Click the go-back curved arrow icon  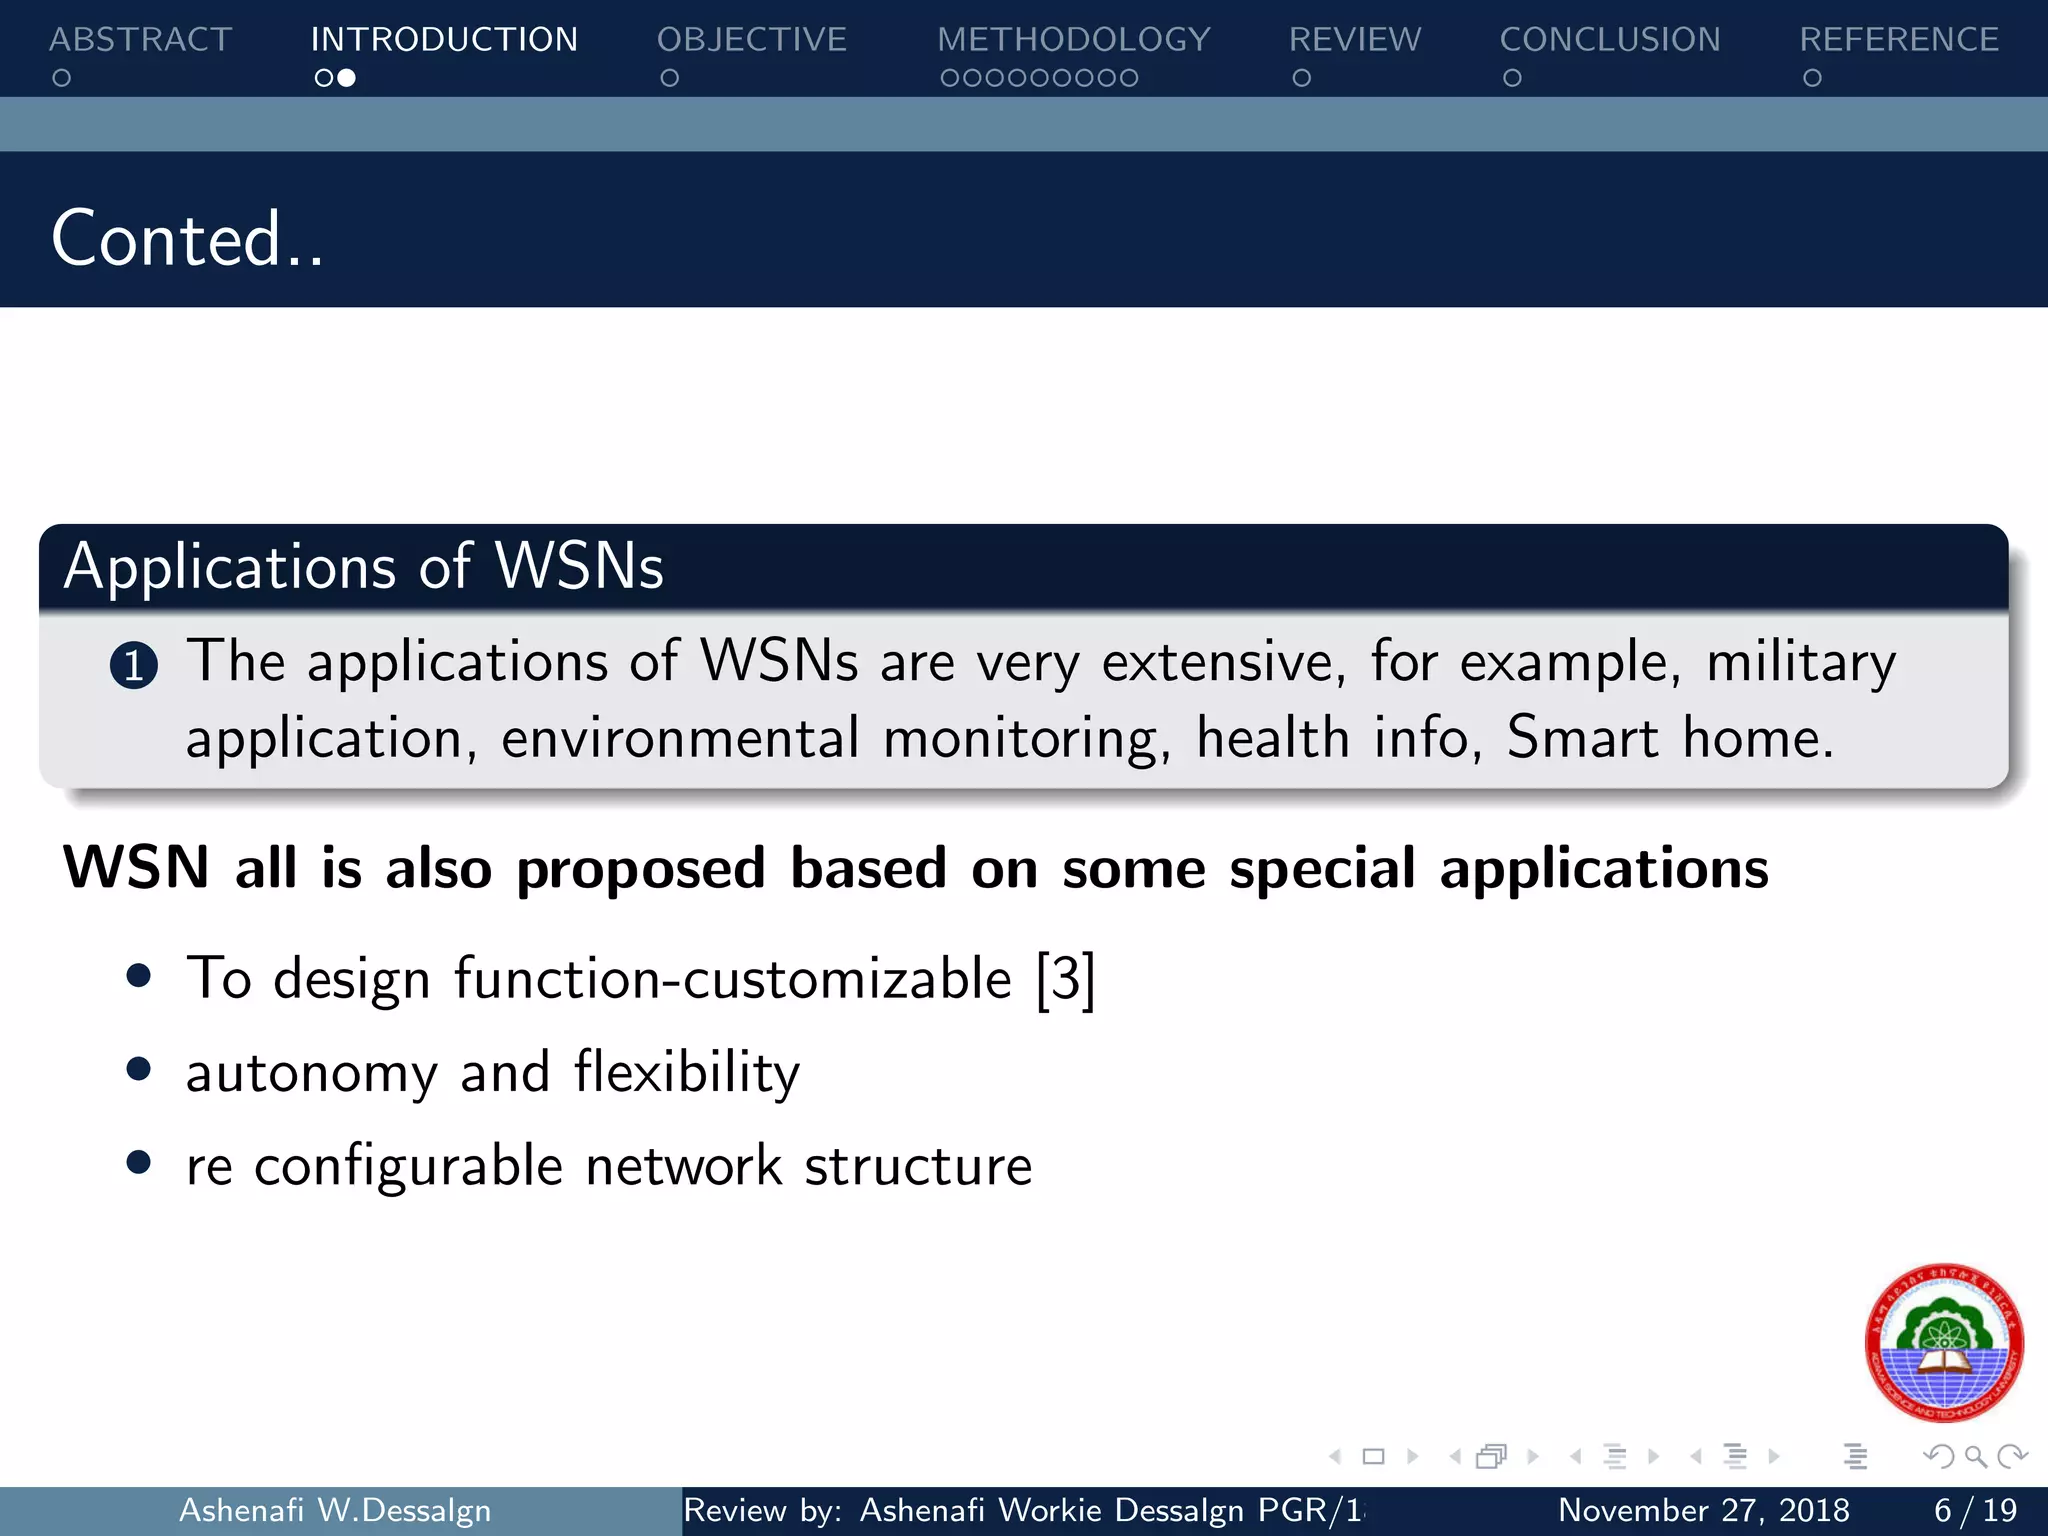[1939, 1457]
